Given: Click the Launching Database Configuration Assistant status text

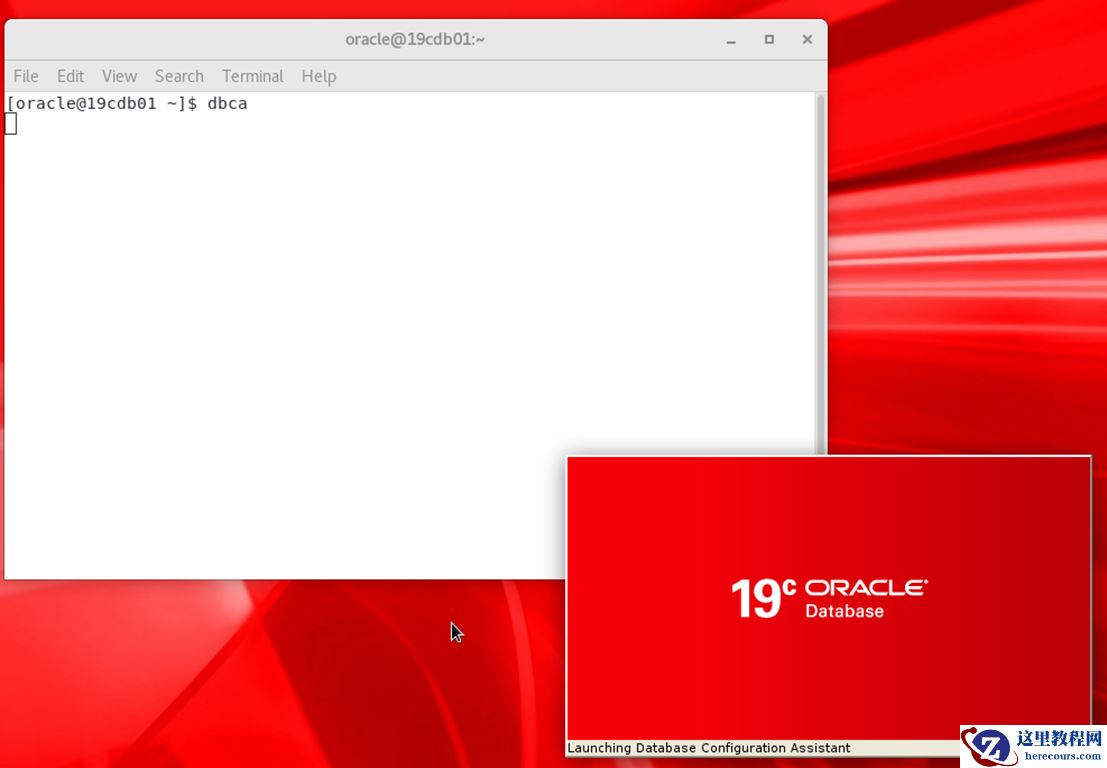Looking at the screenshot, I should 709,748.
